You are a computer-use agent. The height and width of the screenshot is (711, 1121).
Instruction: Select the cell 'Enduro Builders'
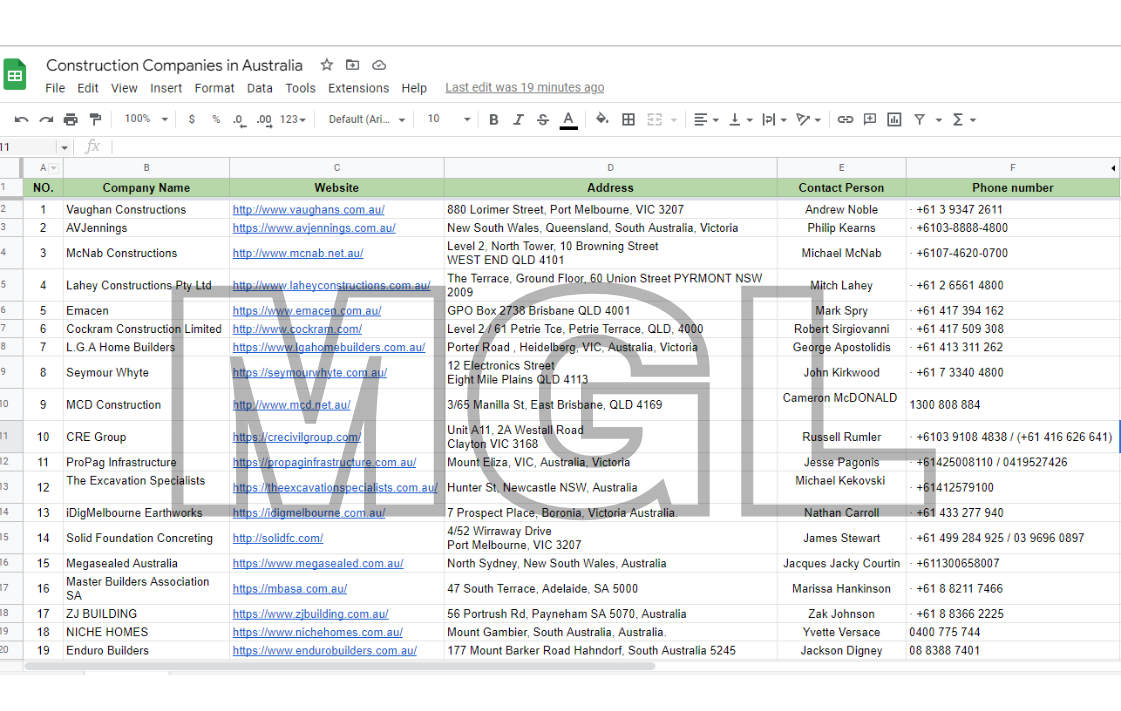tap(147, 650)
